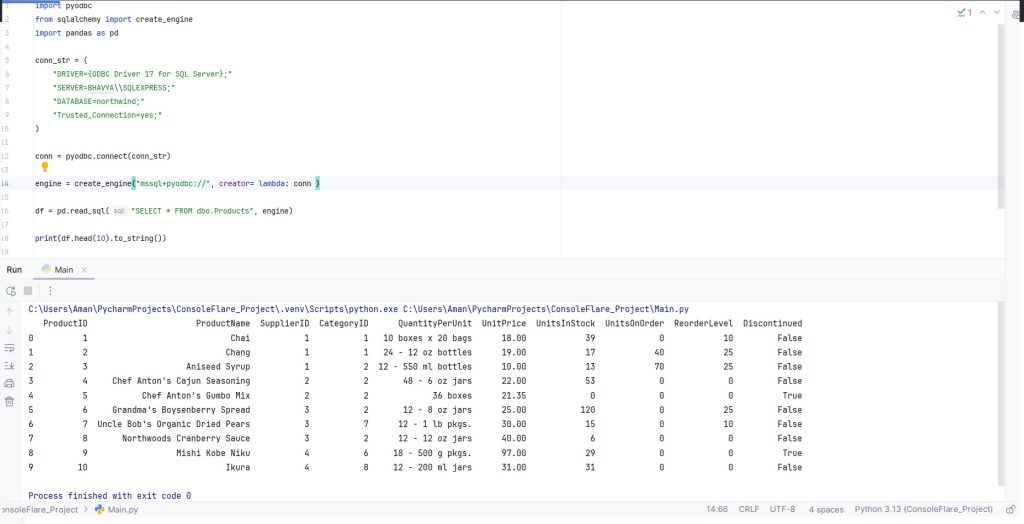This screenshot has height=524, width=1024.
Task: Click the mssql+pyodbc:// string in create_engine
Action: [173, 184]
